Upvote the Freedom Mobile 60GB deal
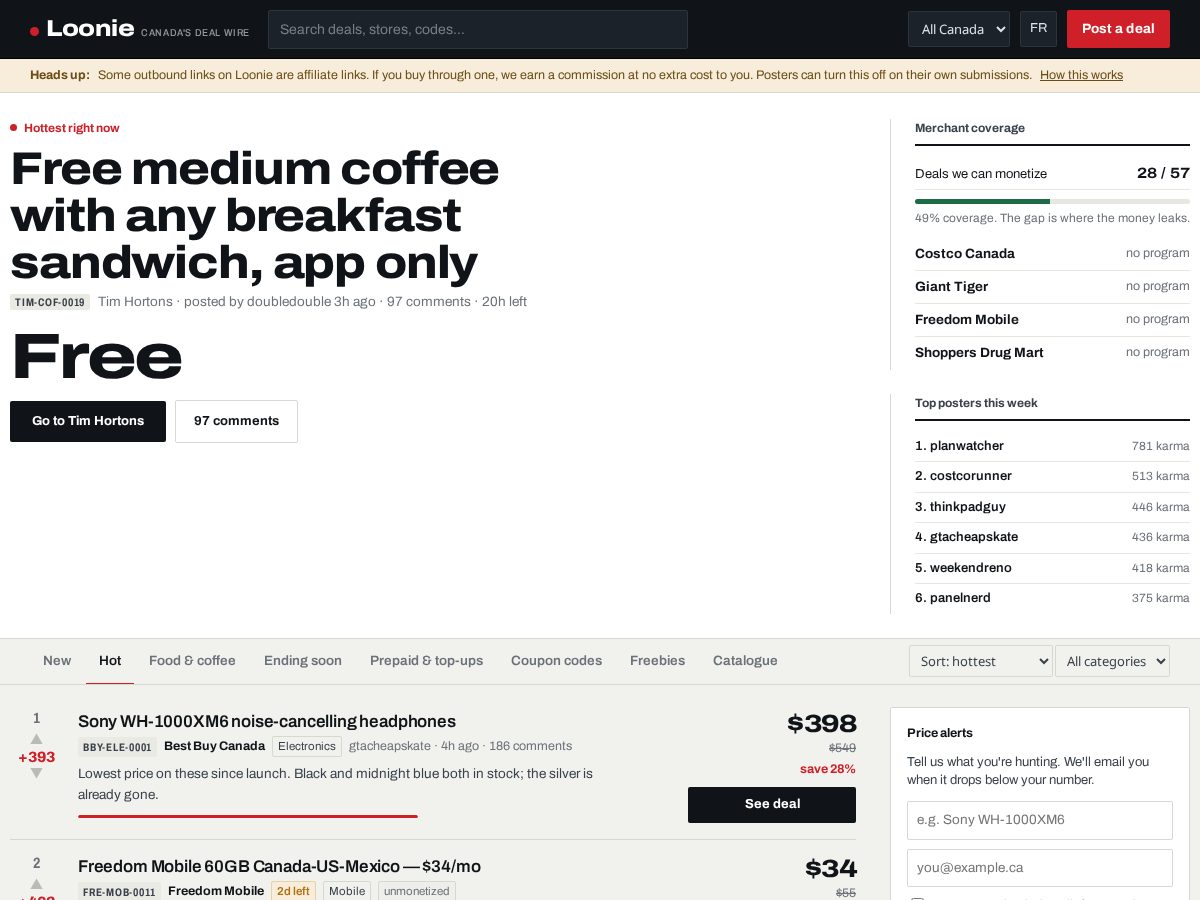The image size is (1200, 900). [37, 884]
